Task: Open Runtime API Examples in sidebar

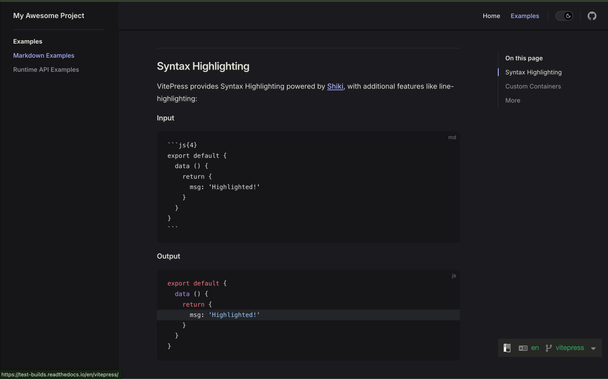Action: coord(46,69)
